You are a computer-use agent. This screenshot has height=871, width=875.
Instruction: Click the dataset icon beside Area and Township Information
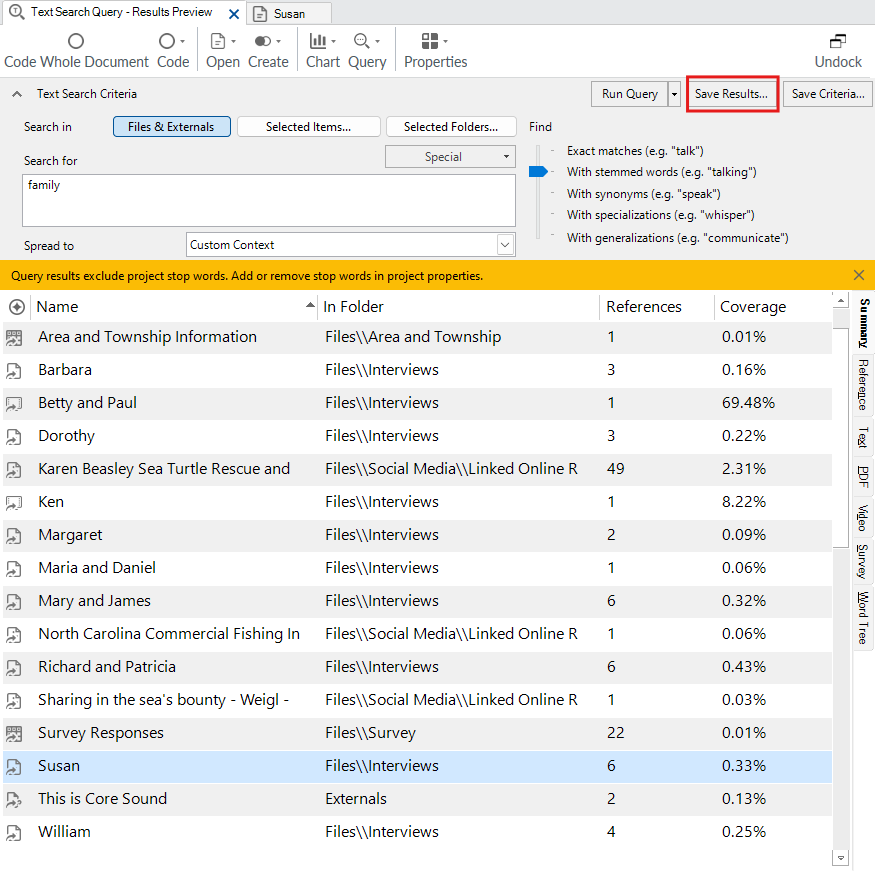pos(14,338)
